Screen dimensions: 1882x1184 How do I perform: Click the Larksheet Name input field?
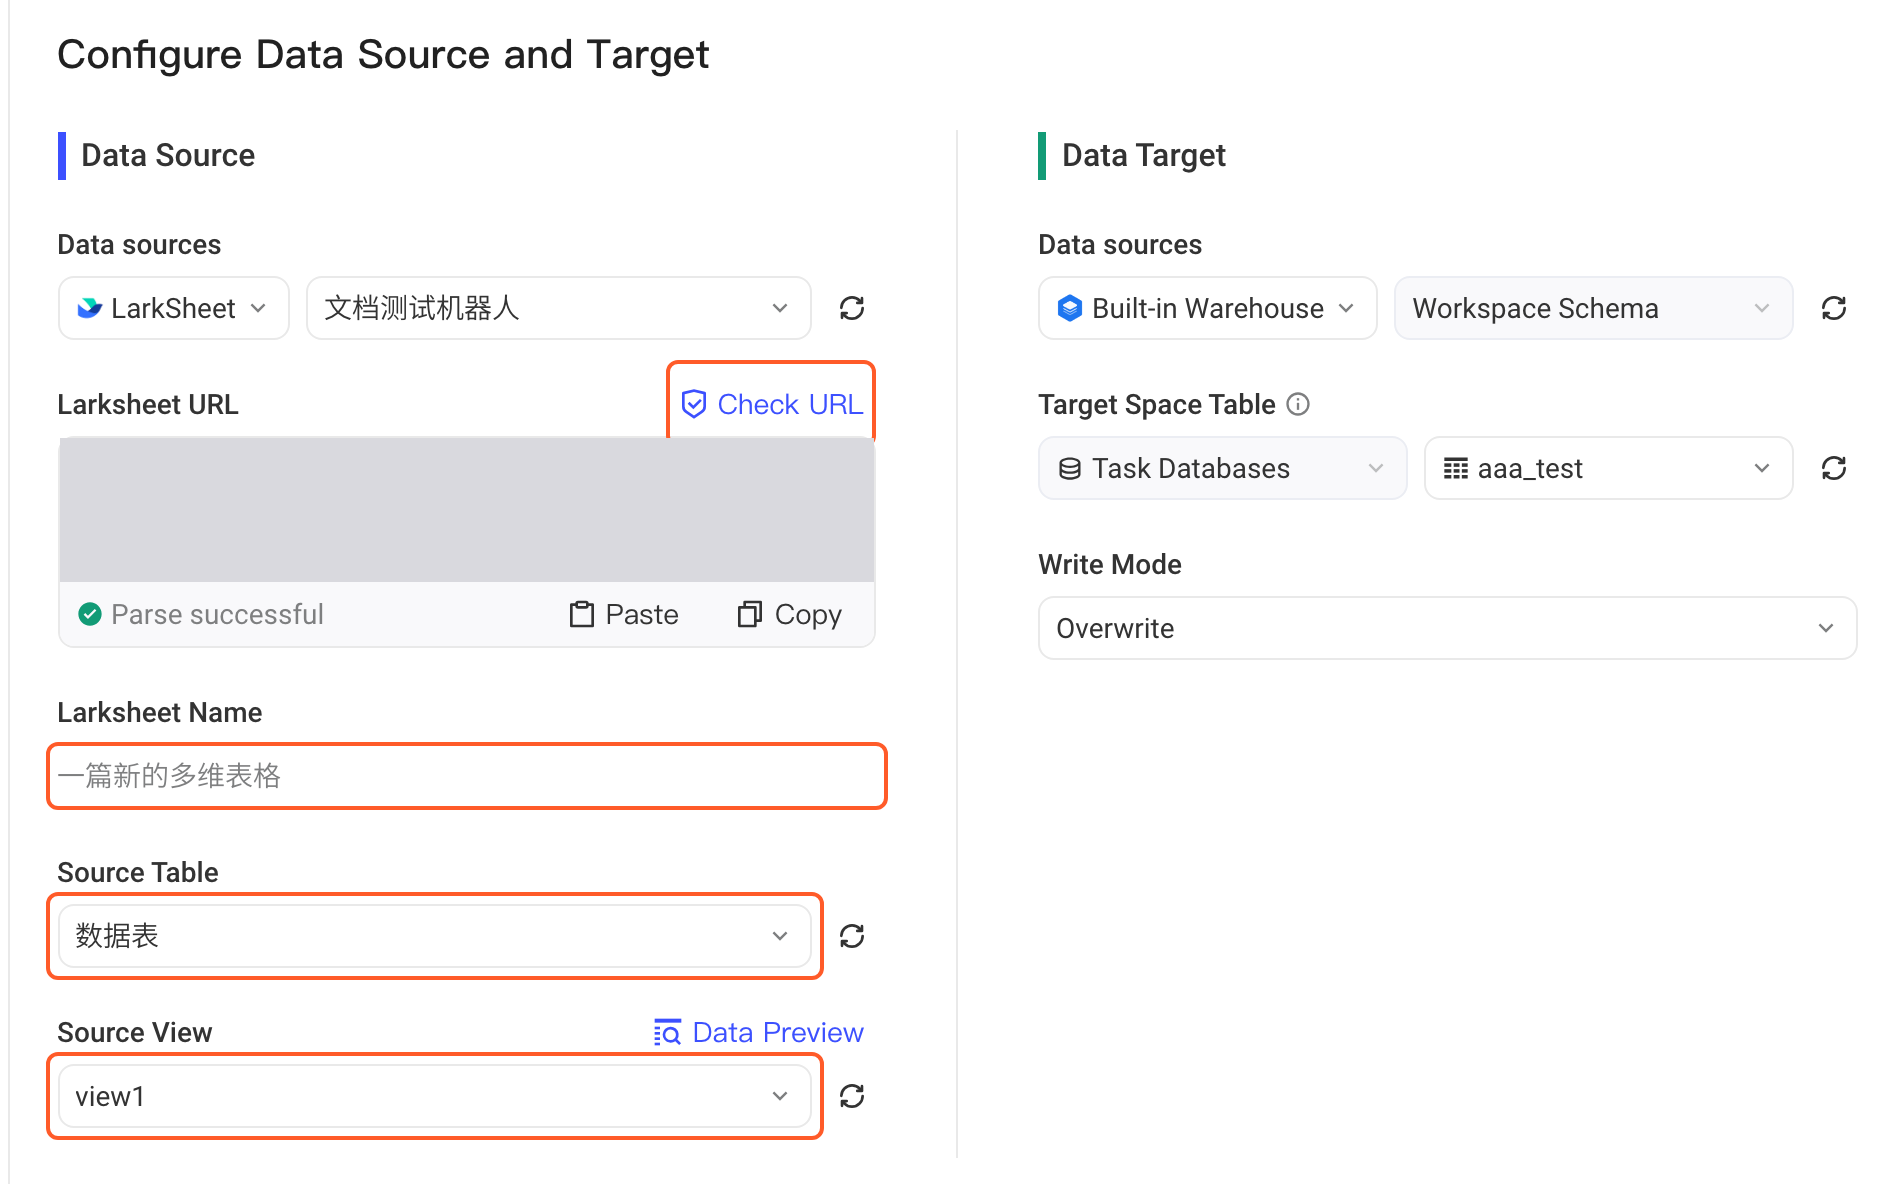click(x=467, y=776)
